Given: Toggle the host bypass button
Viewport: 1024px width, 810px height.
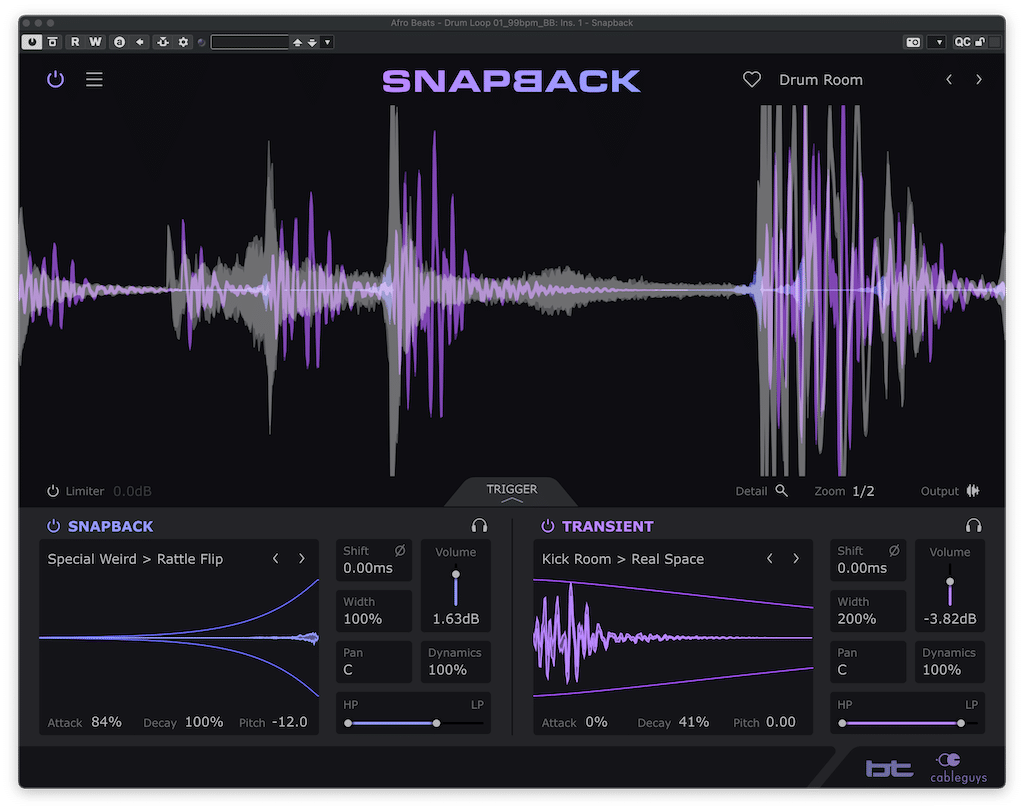Looking at the screenshot, I should [53, 42].
